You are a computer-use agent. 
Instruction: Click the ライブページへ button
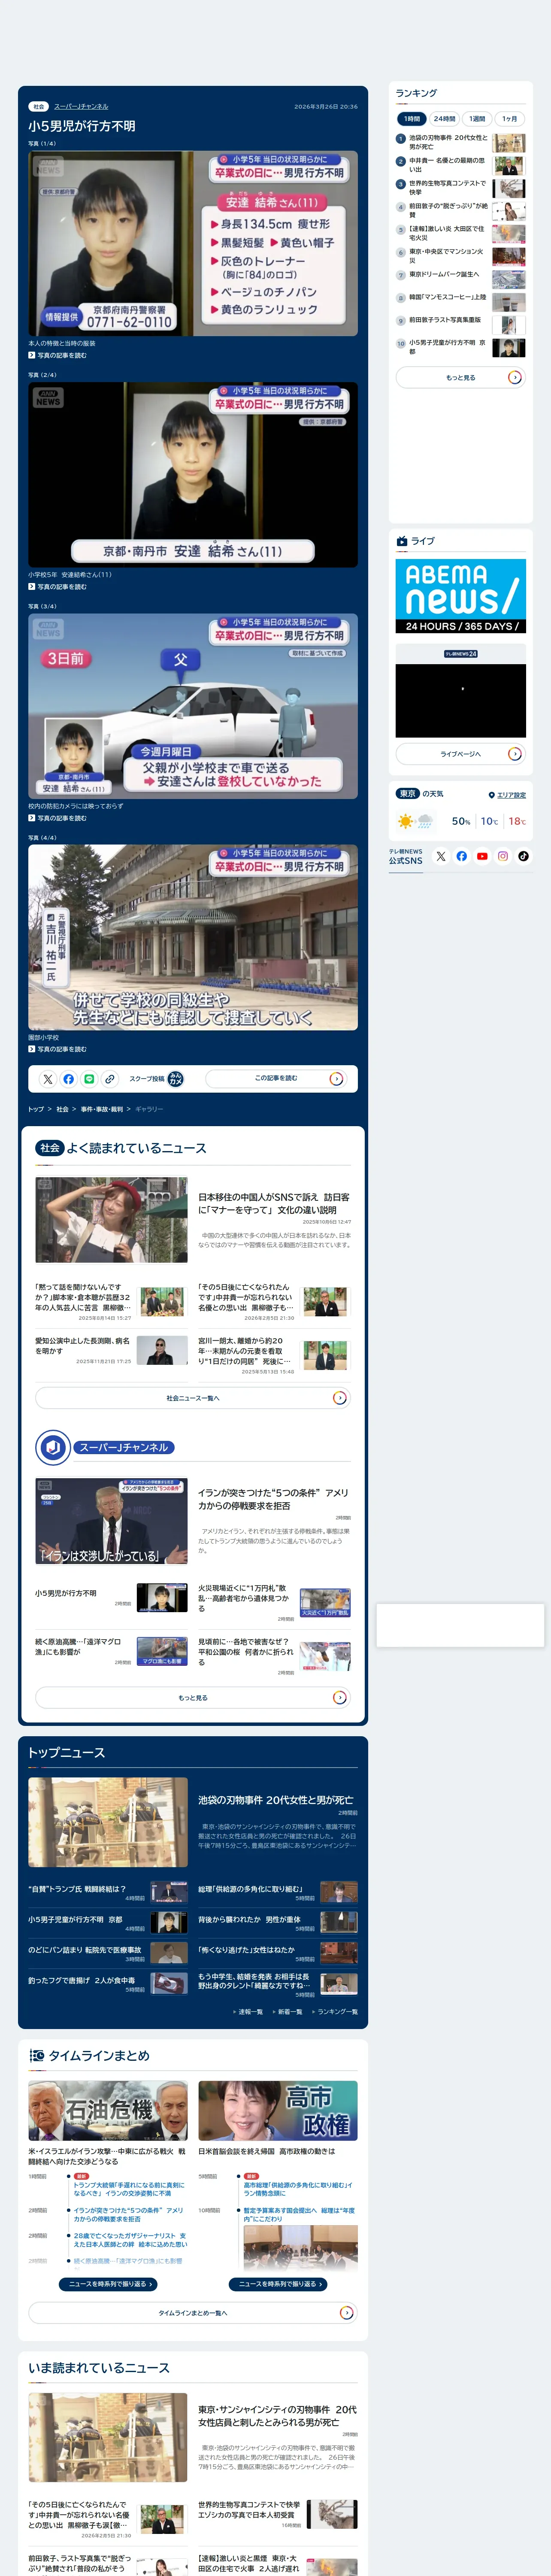pyautogui.click(x=461, y=754)
